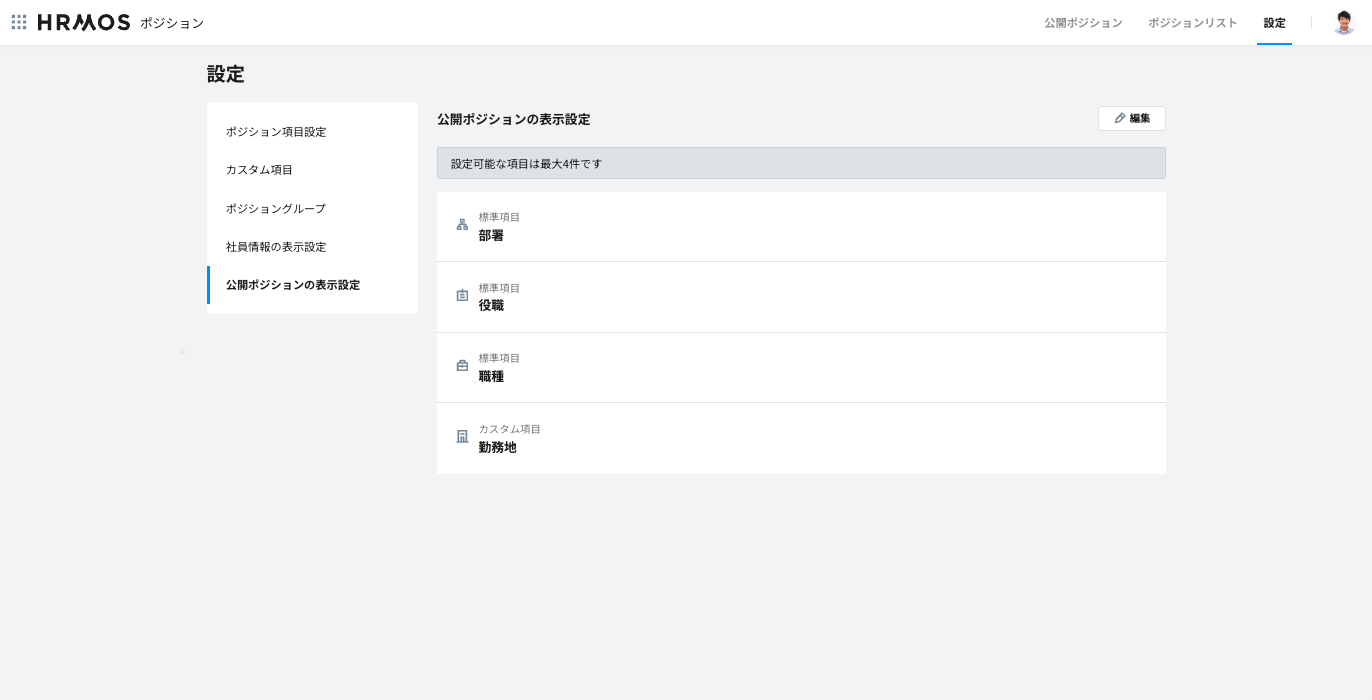Go to the ポジションリスト tab
Screen dimensions: 1372x700
[1192, 23]
